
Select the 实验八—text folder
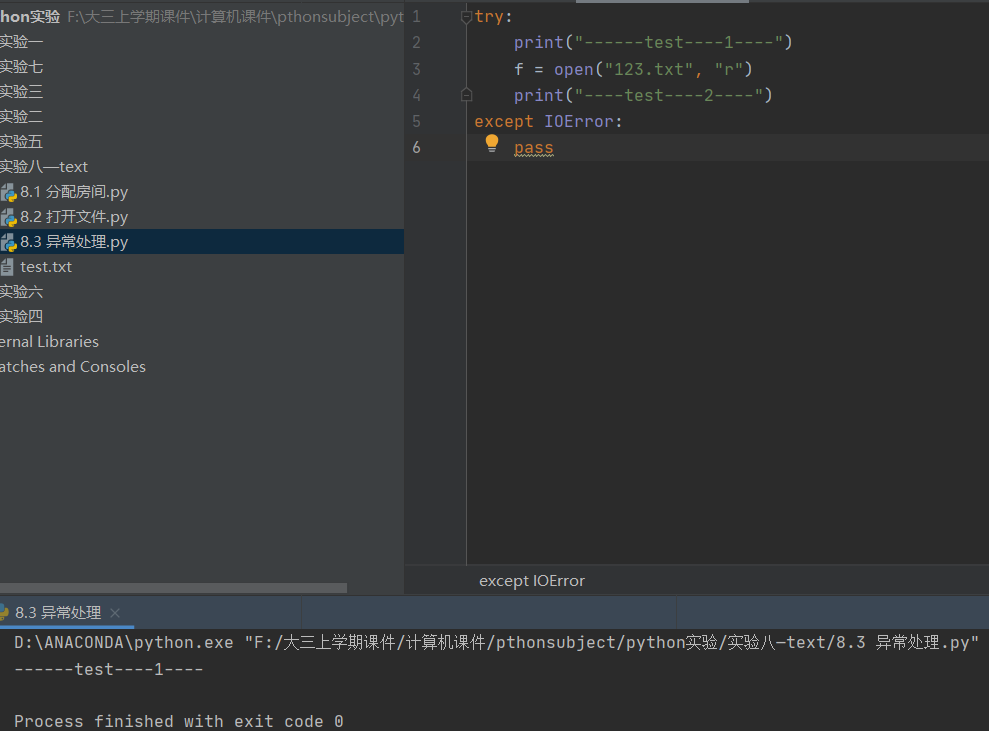click(44, 167)
